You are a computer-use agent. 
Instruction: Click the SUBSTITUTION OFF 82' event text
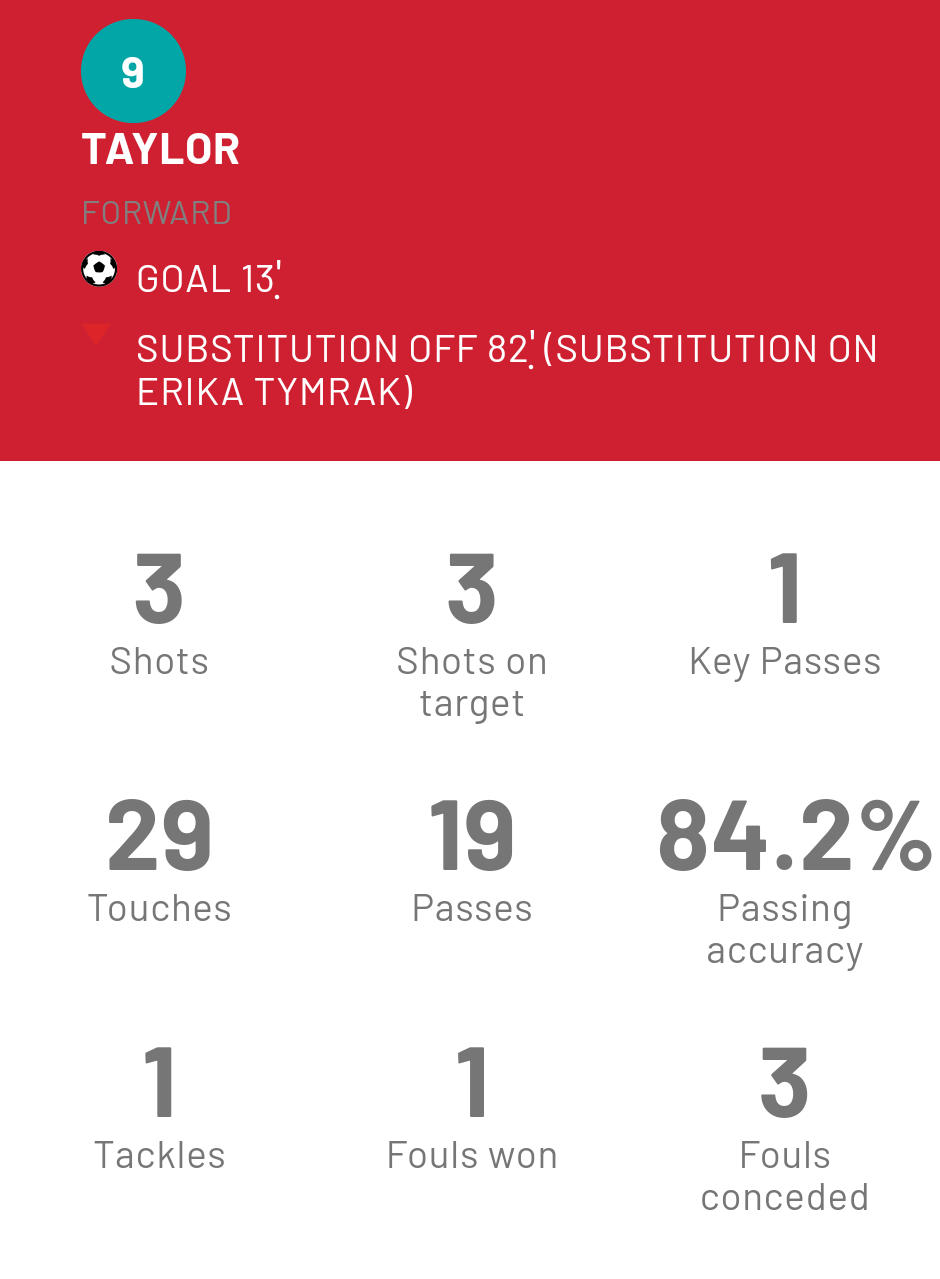[x=336, y=349]
